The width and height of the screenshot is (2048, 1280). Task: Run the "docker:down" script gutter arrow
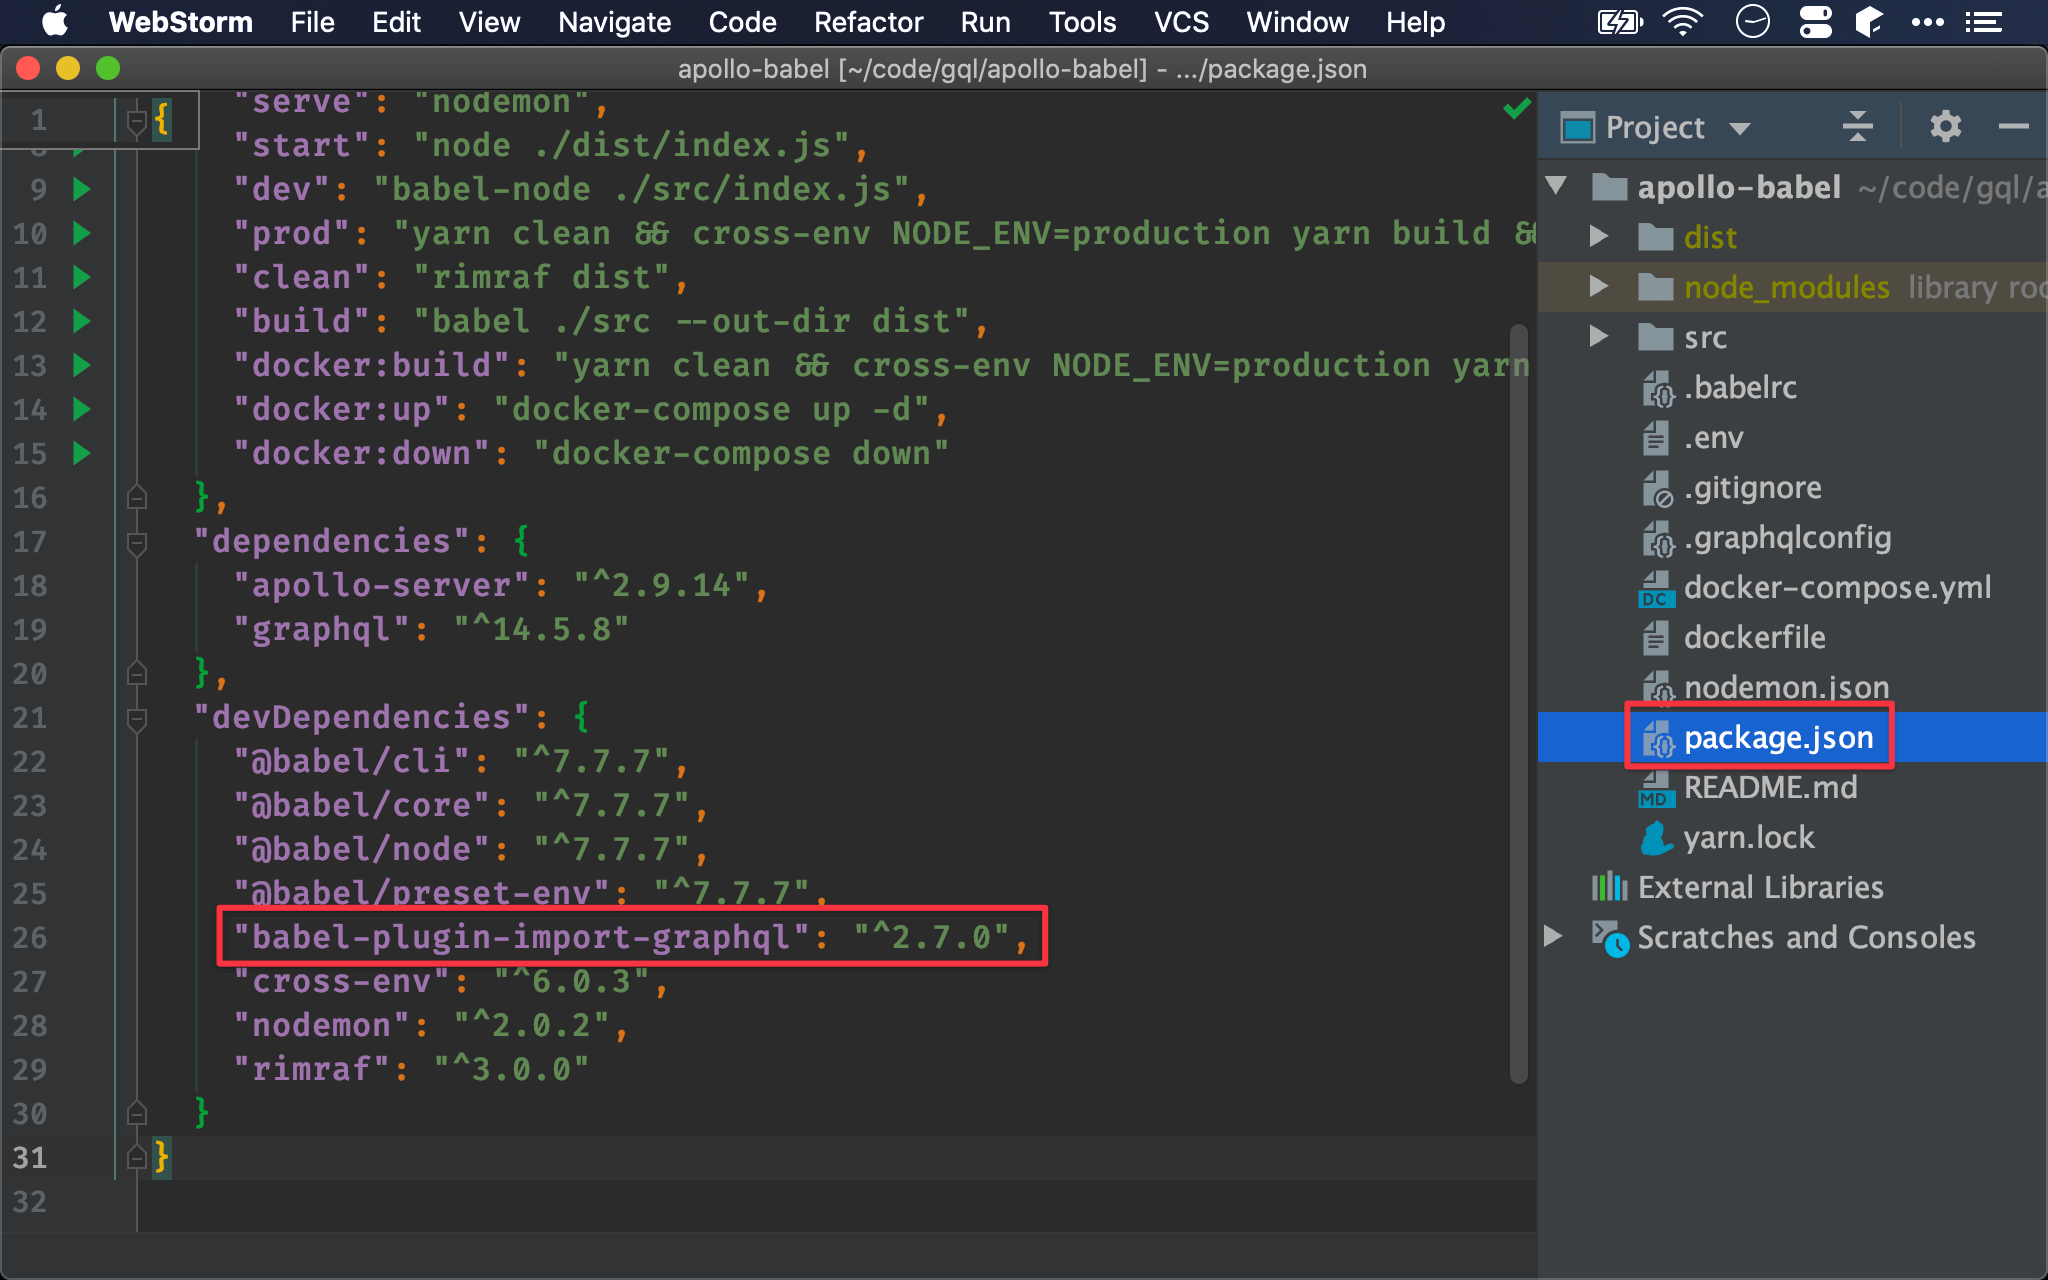coord(82,453)
